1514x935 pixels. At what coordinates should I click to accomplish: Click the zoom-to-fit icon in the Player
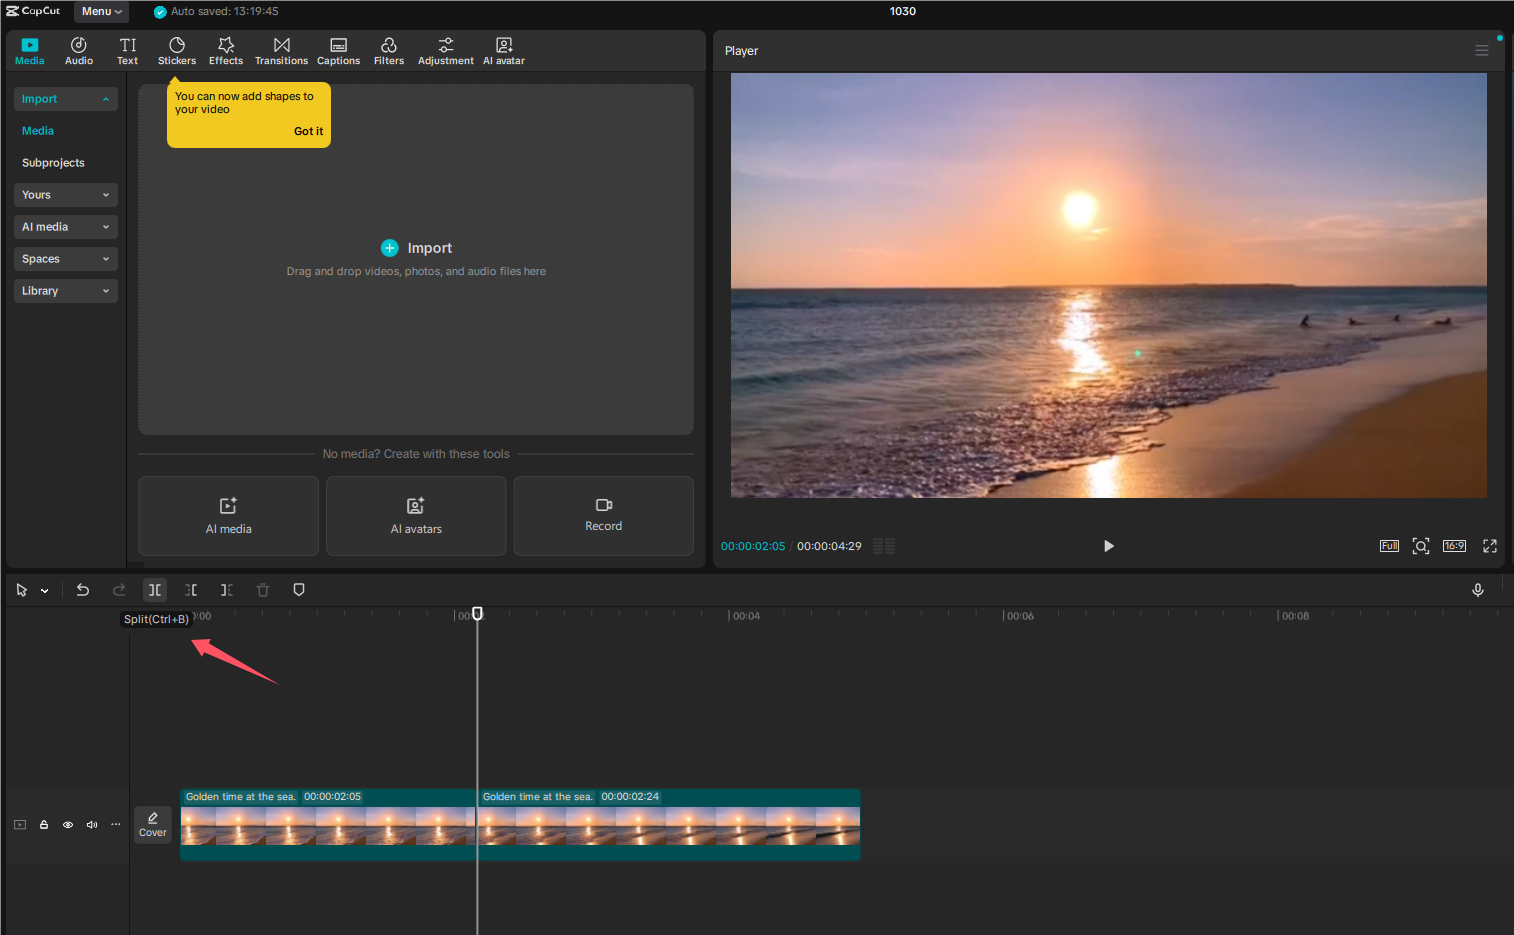click(1421, 546)
